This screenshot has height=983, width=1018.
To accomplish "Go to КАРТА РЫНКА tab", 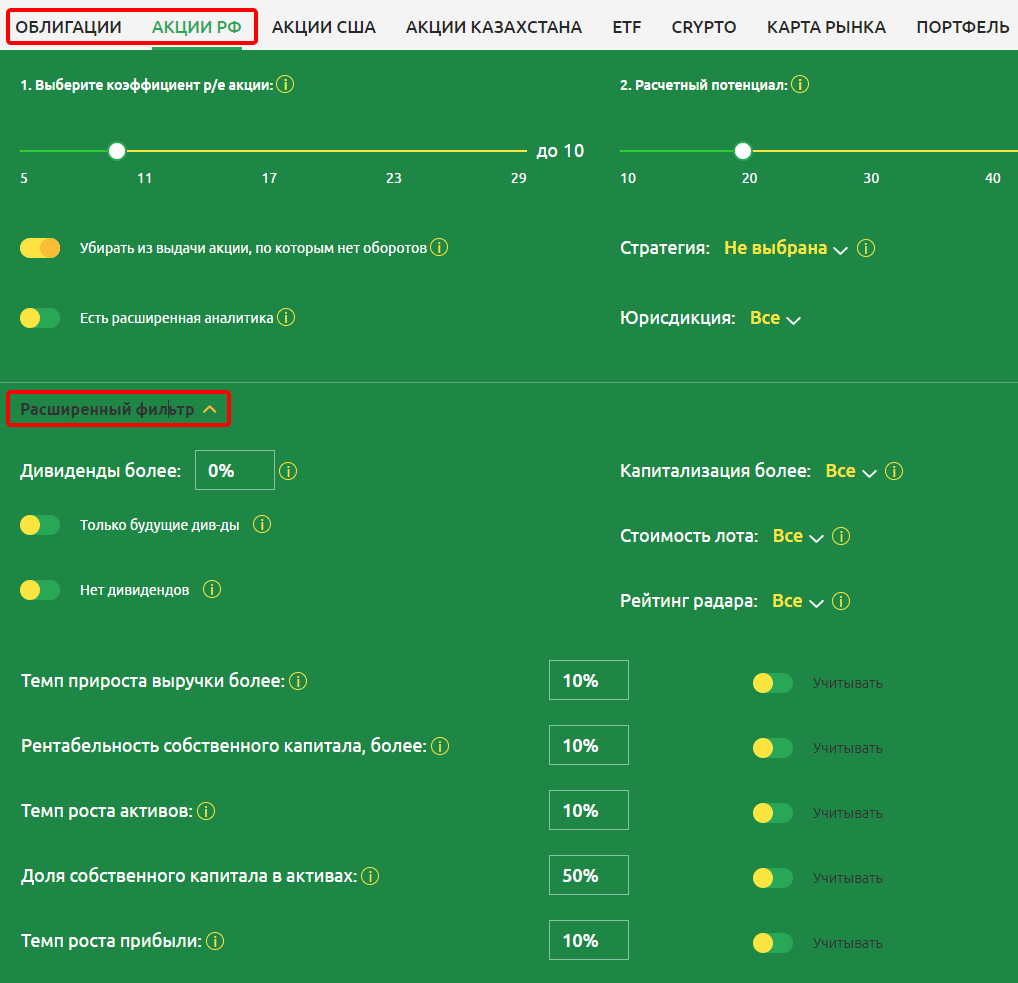I will pyautogui.click(x=826, y=27).
